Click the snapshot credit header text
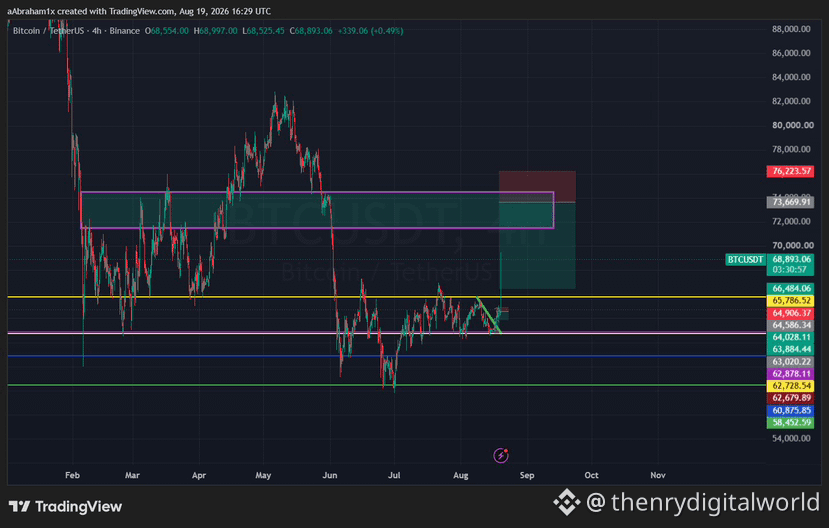This screenshot has width=829, height=528. (x=139, y=11)
